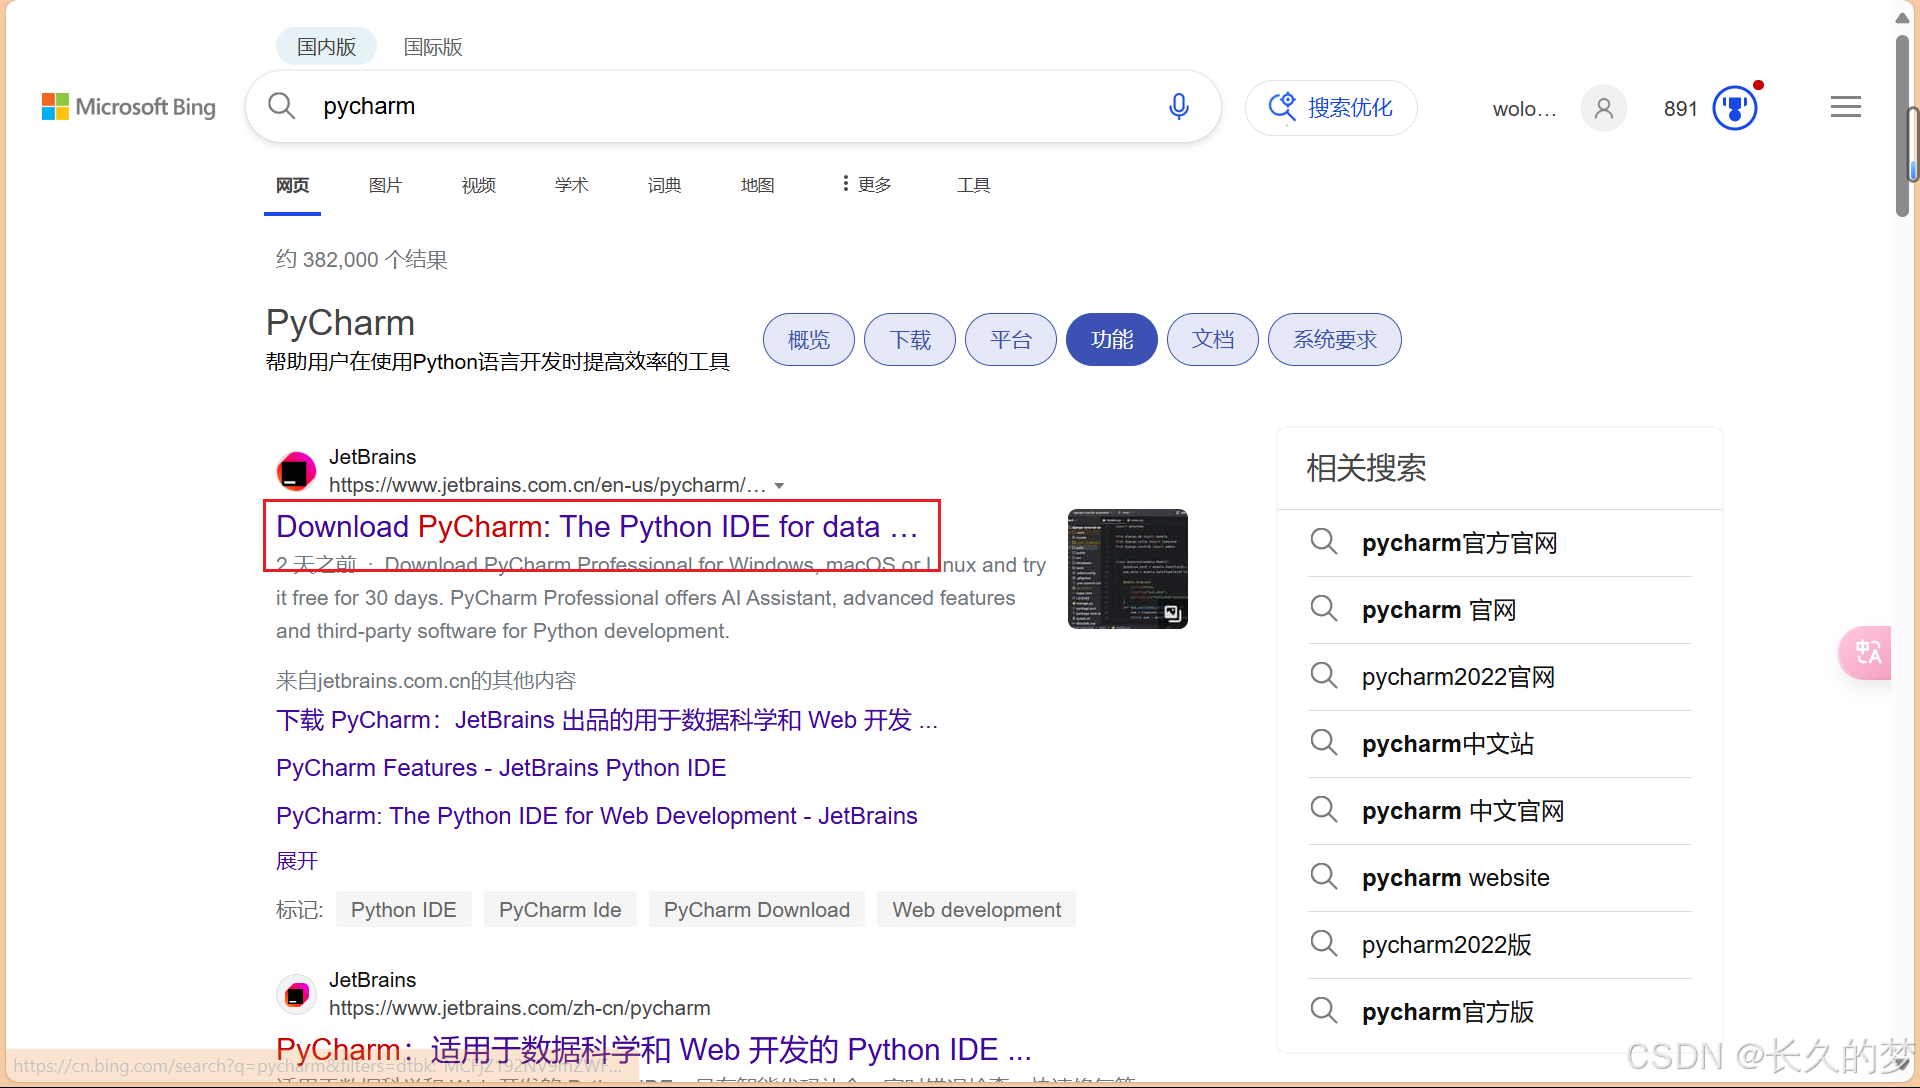
Task: Switch to the 图片 tab
Action: tap(385, 185)
